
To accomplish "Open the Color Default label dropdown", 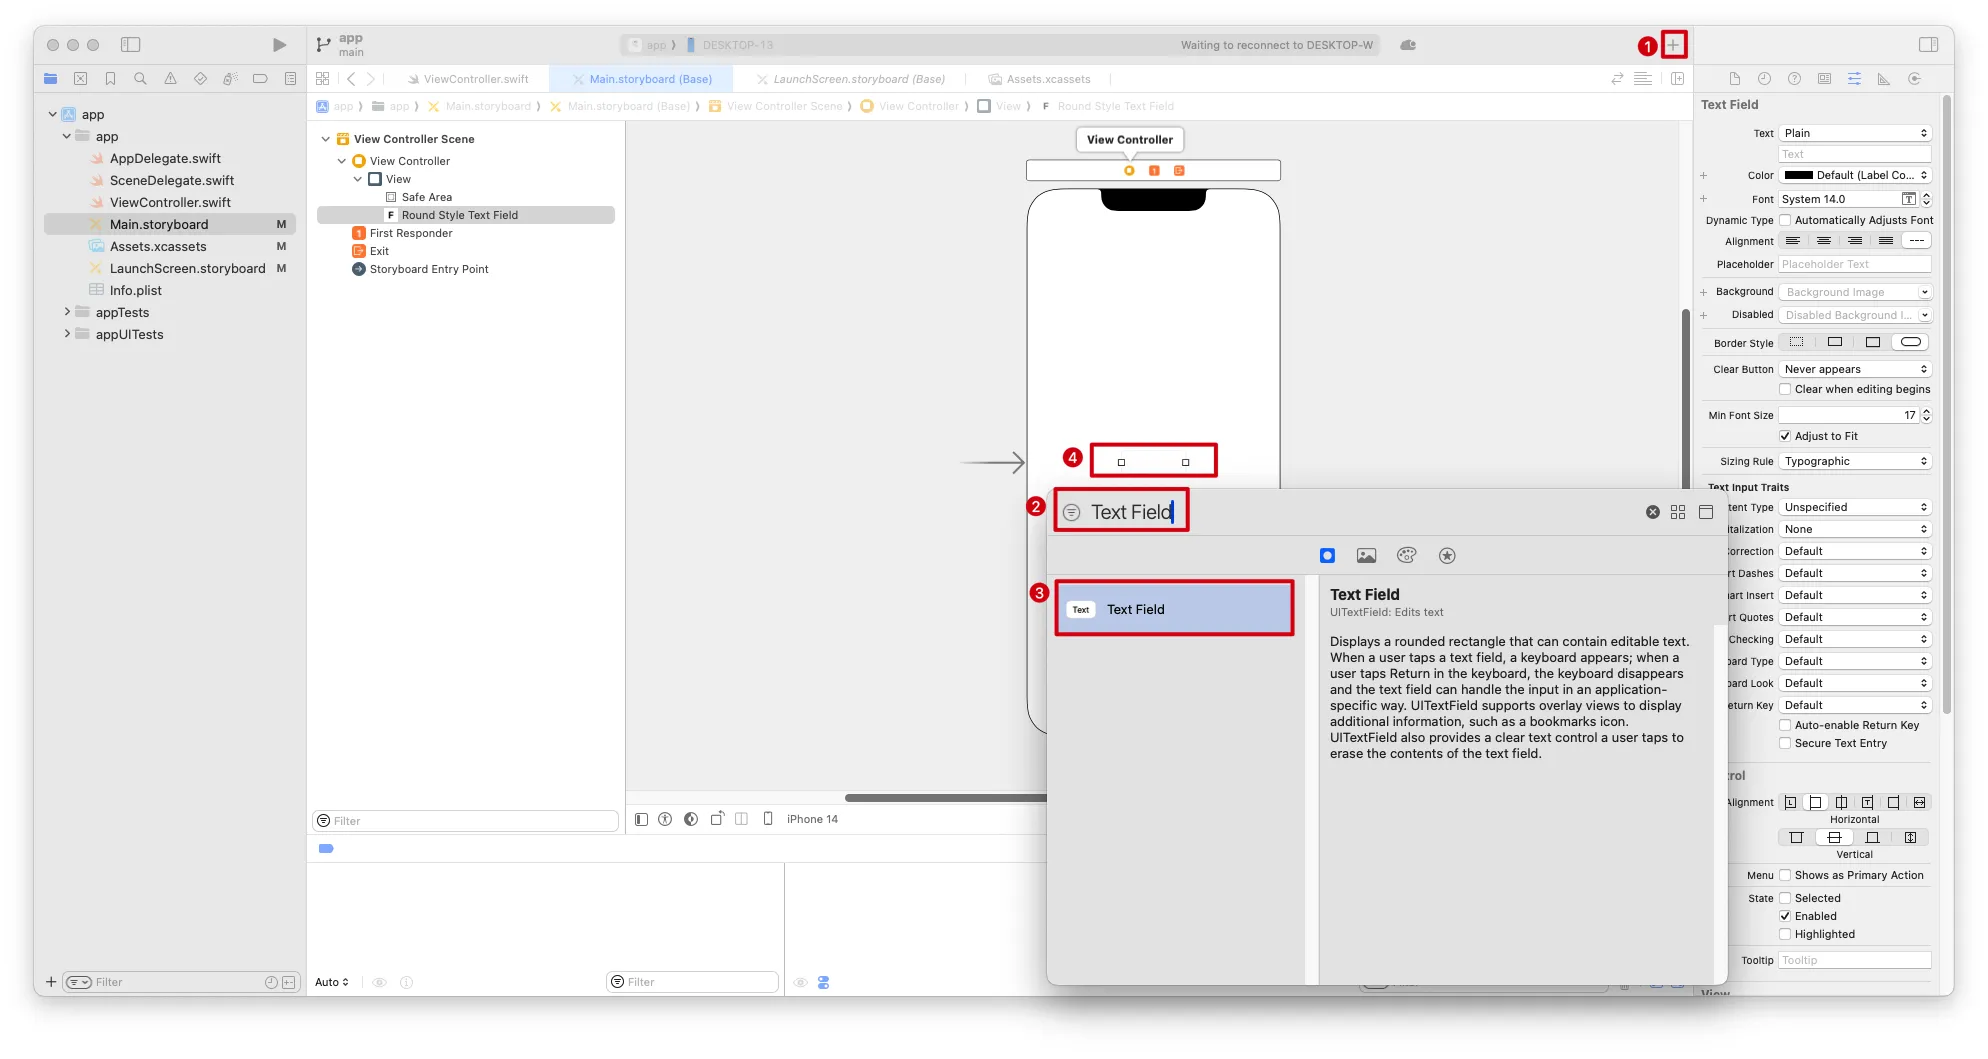I will (x=1854, y=175).
